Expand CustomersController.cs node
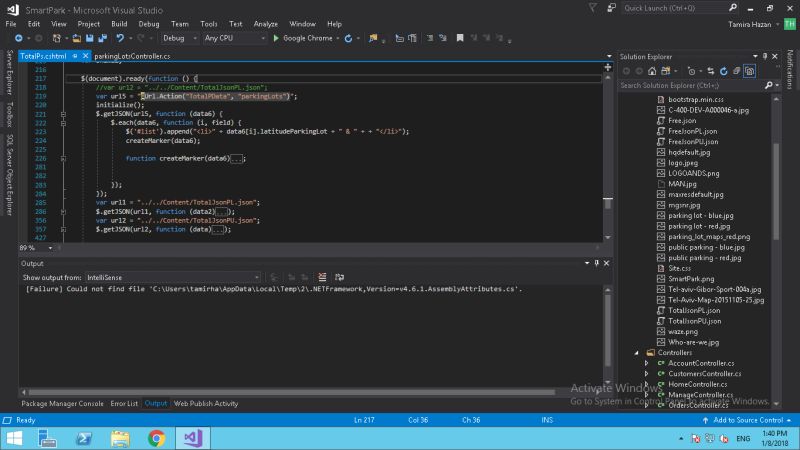The height and width of the screenshot is (450, 800). 646,374
